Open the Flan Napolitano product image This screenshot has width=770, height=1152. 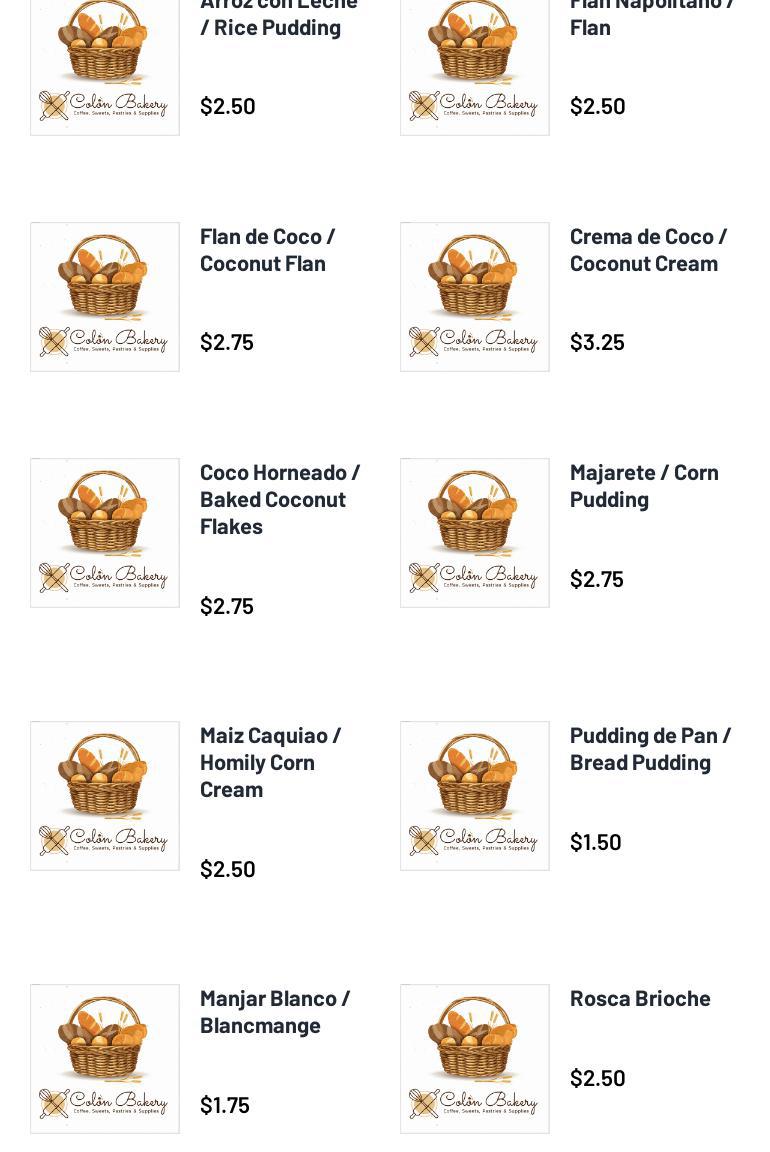pos(475,65)
